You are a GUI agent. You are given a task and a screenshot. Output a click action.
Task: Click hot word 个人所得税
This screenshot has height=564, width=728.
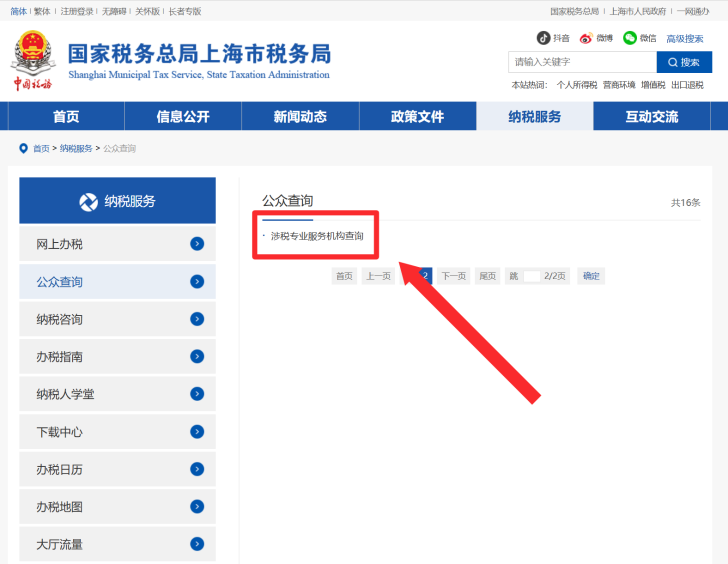coord(577,85)
